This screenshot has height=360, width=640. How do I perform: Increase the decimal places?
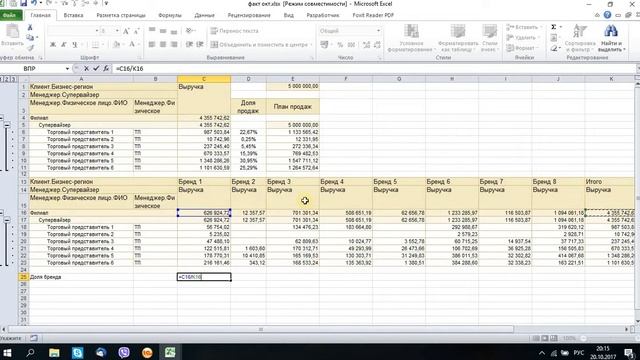pyautogui.click(x=366, y=44)
